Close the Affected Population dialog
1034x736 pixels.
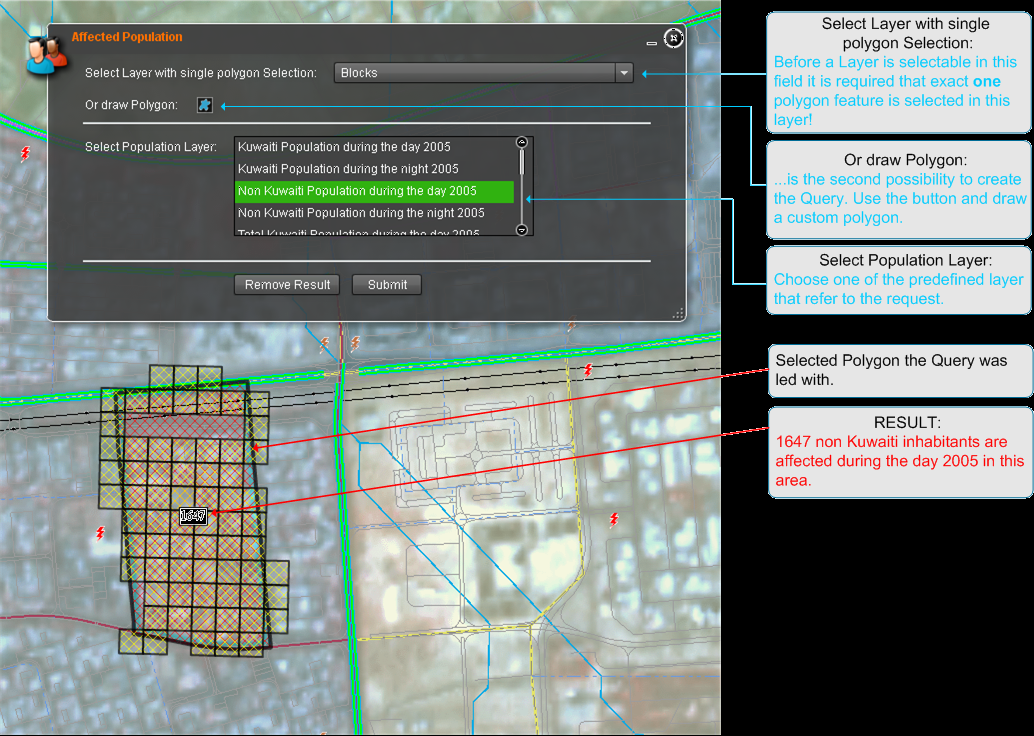pyautogui.click(x=674, y=38)
